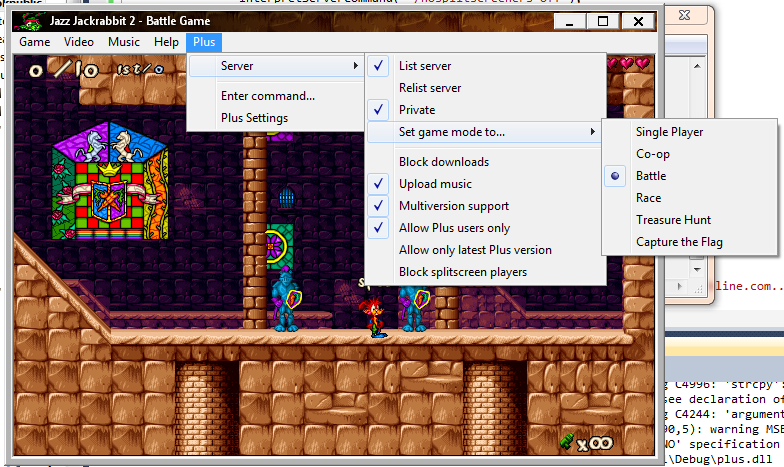The height and width of the screenshot is (467, 784).
Task: Open the Music menu
Action: click(124, 42)
